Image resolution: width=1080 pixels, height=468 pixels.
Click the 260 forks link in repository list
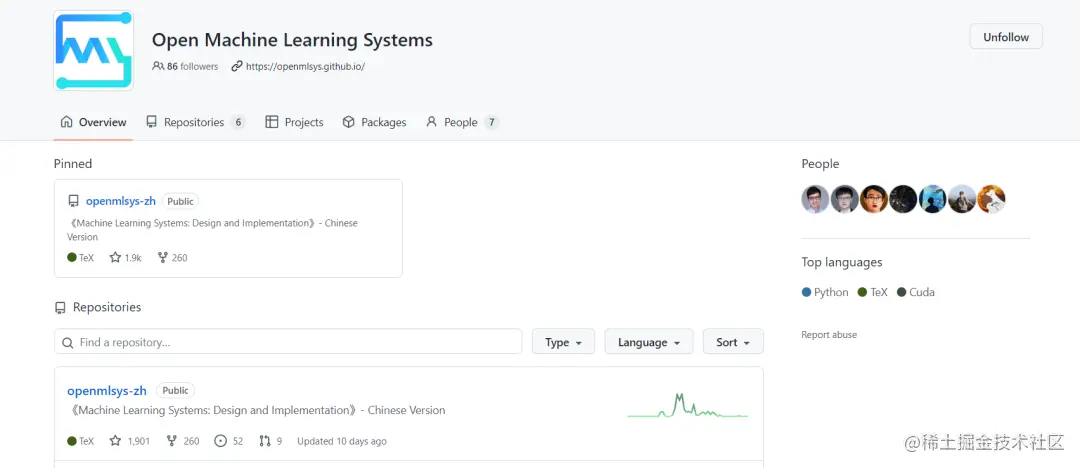coord(183,441)
